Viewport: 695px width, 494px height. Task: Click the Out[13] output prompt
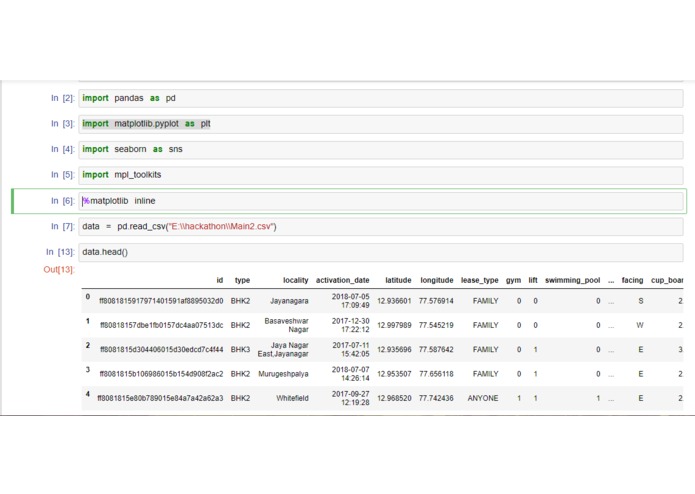click(x=59, y=270)
